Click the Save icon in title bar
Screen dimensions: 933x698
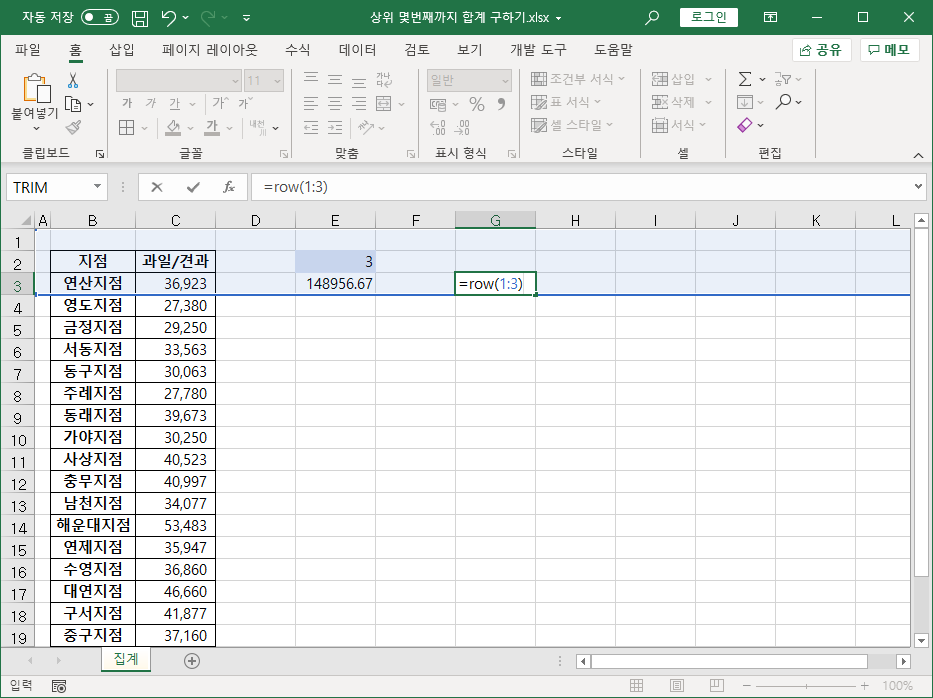click(140, 18)
